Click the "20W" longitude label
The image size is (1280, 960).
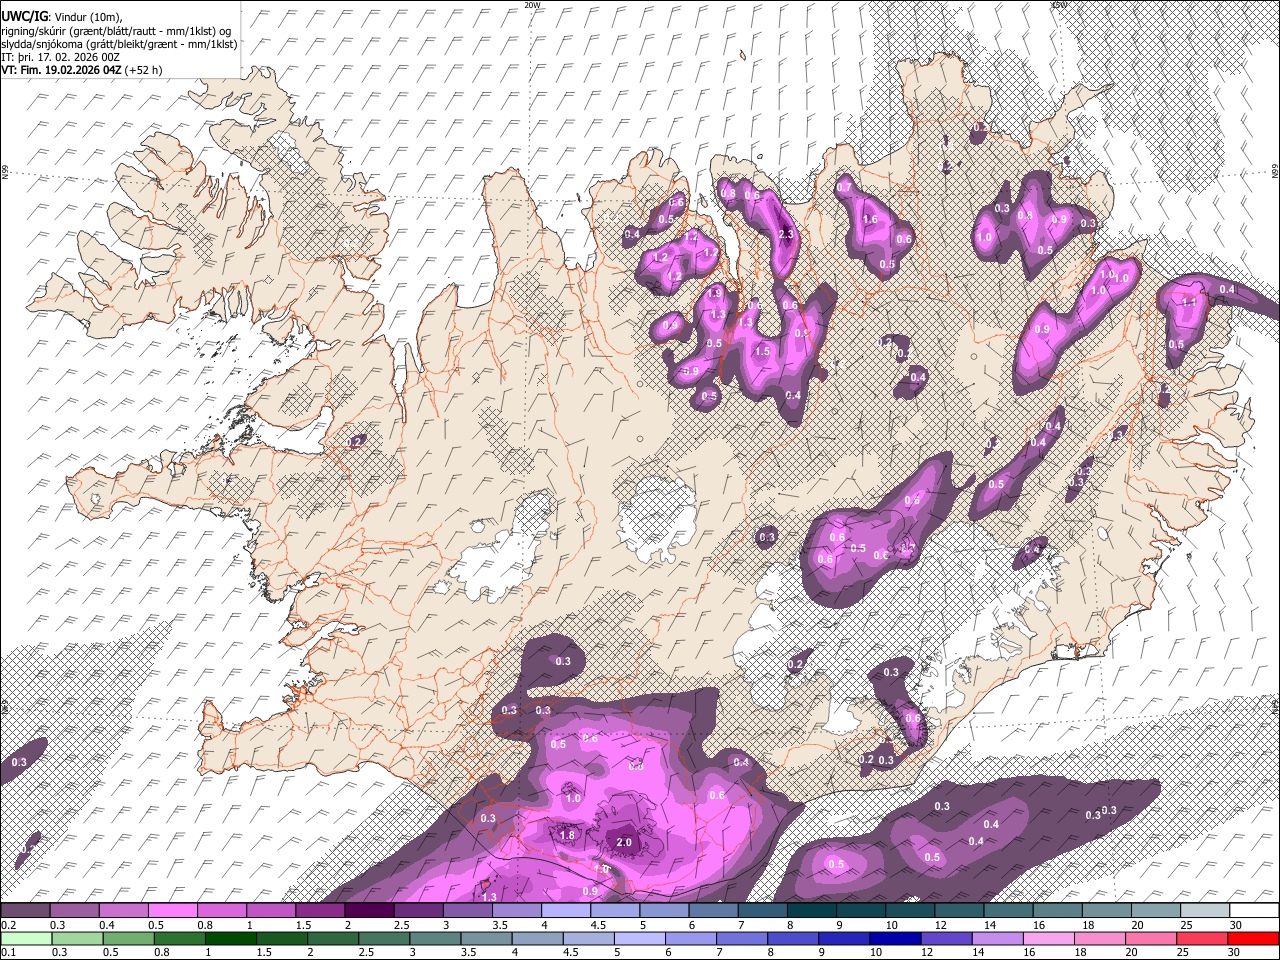pyautogui.click(x=531, y=5)
